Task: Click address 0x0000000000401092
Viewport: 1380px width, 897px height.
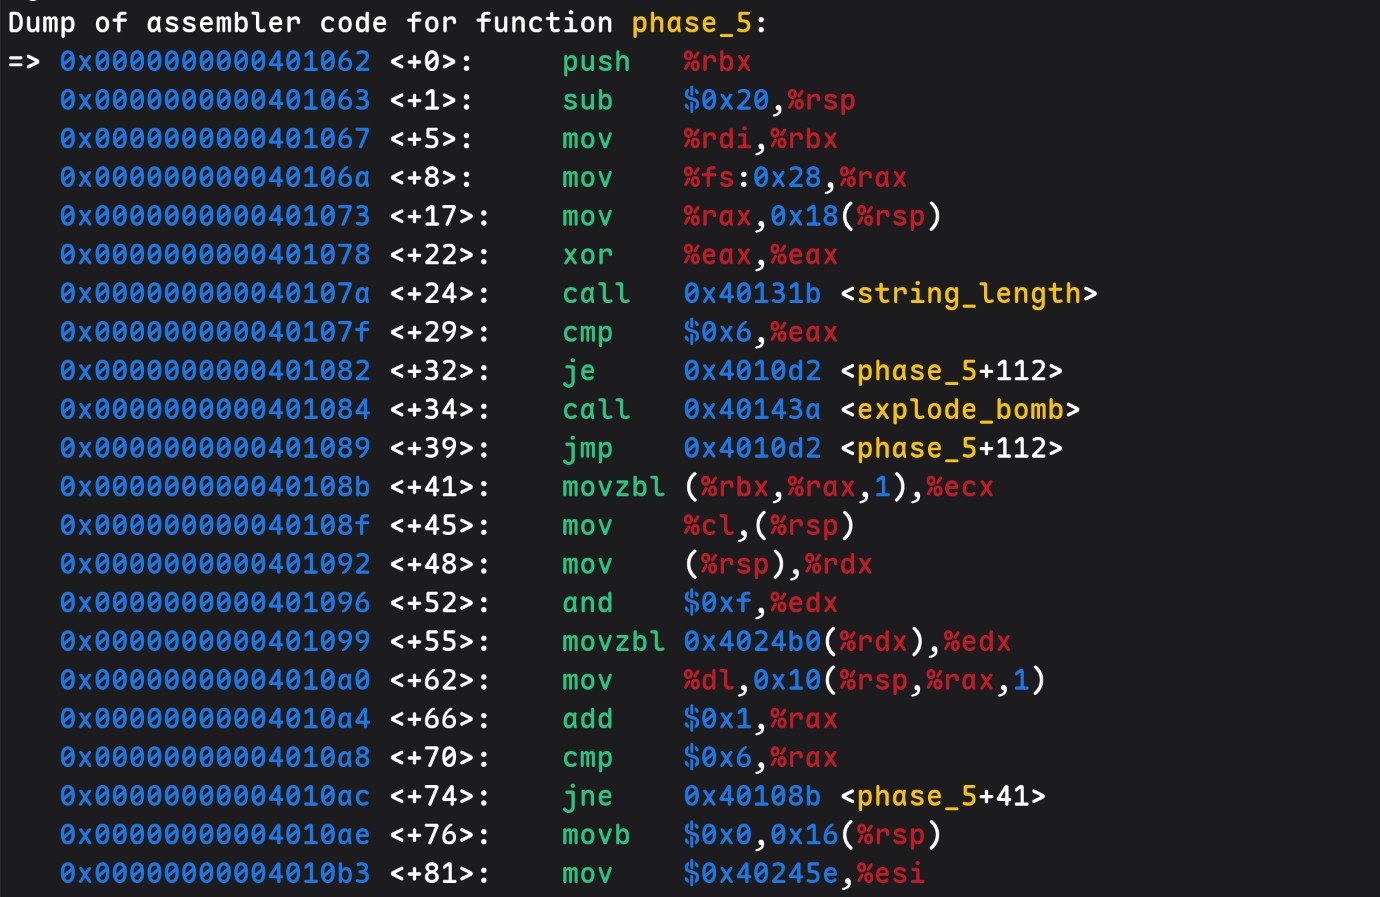Action: pos(215,564)
